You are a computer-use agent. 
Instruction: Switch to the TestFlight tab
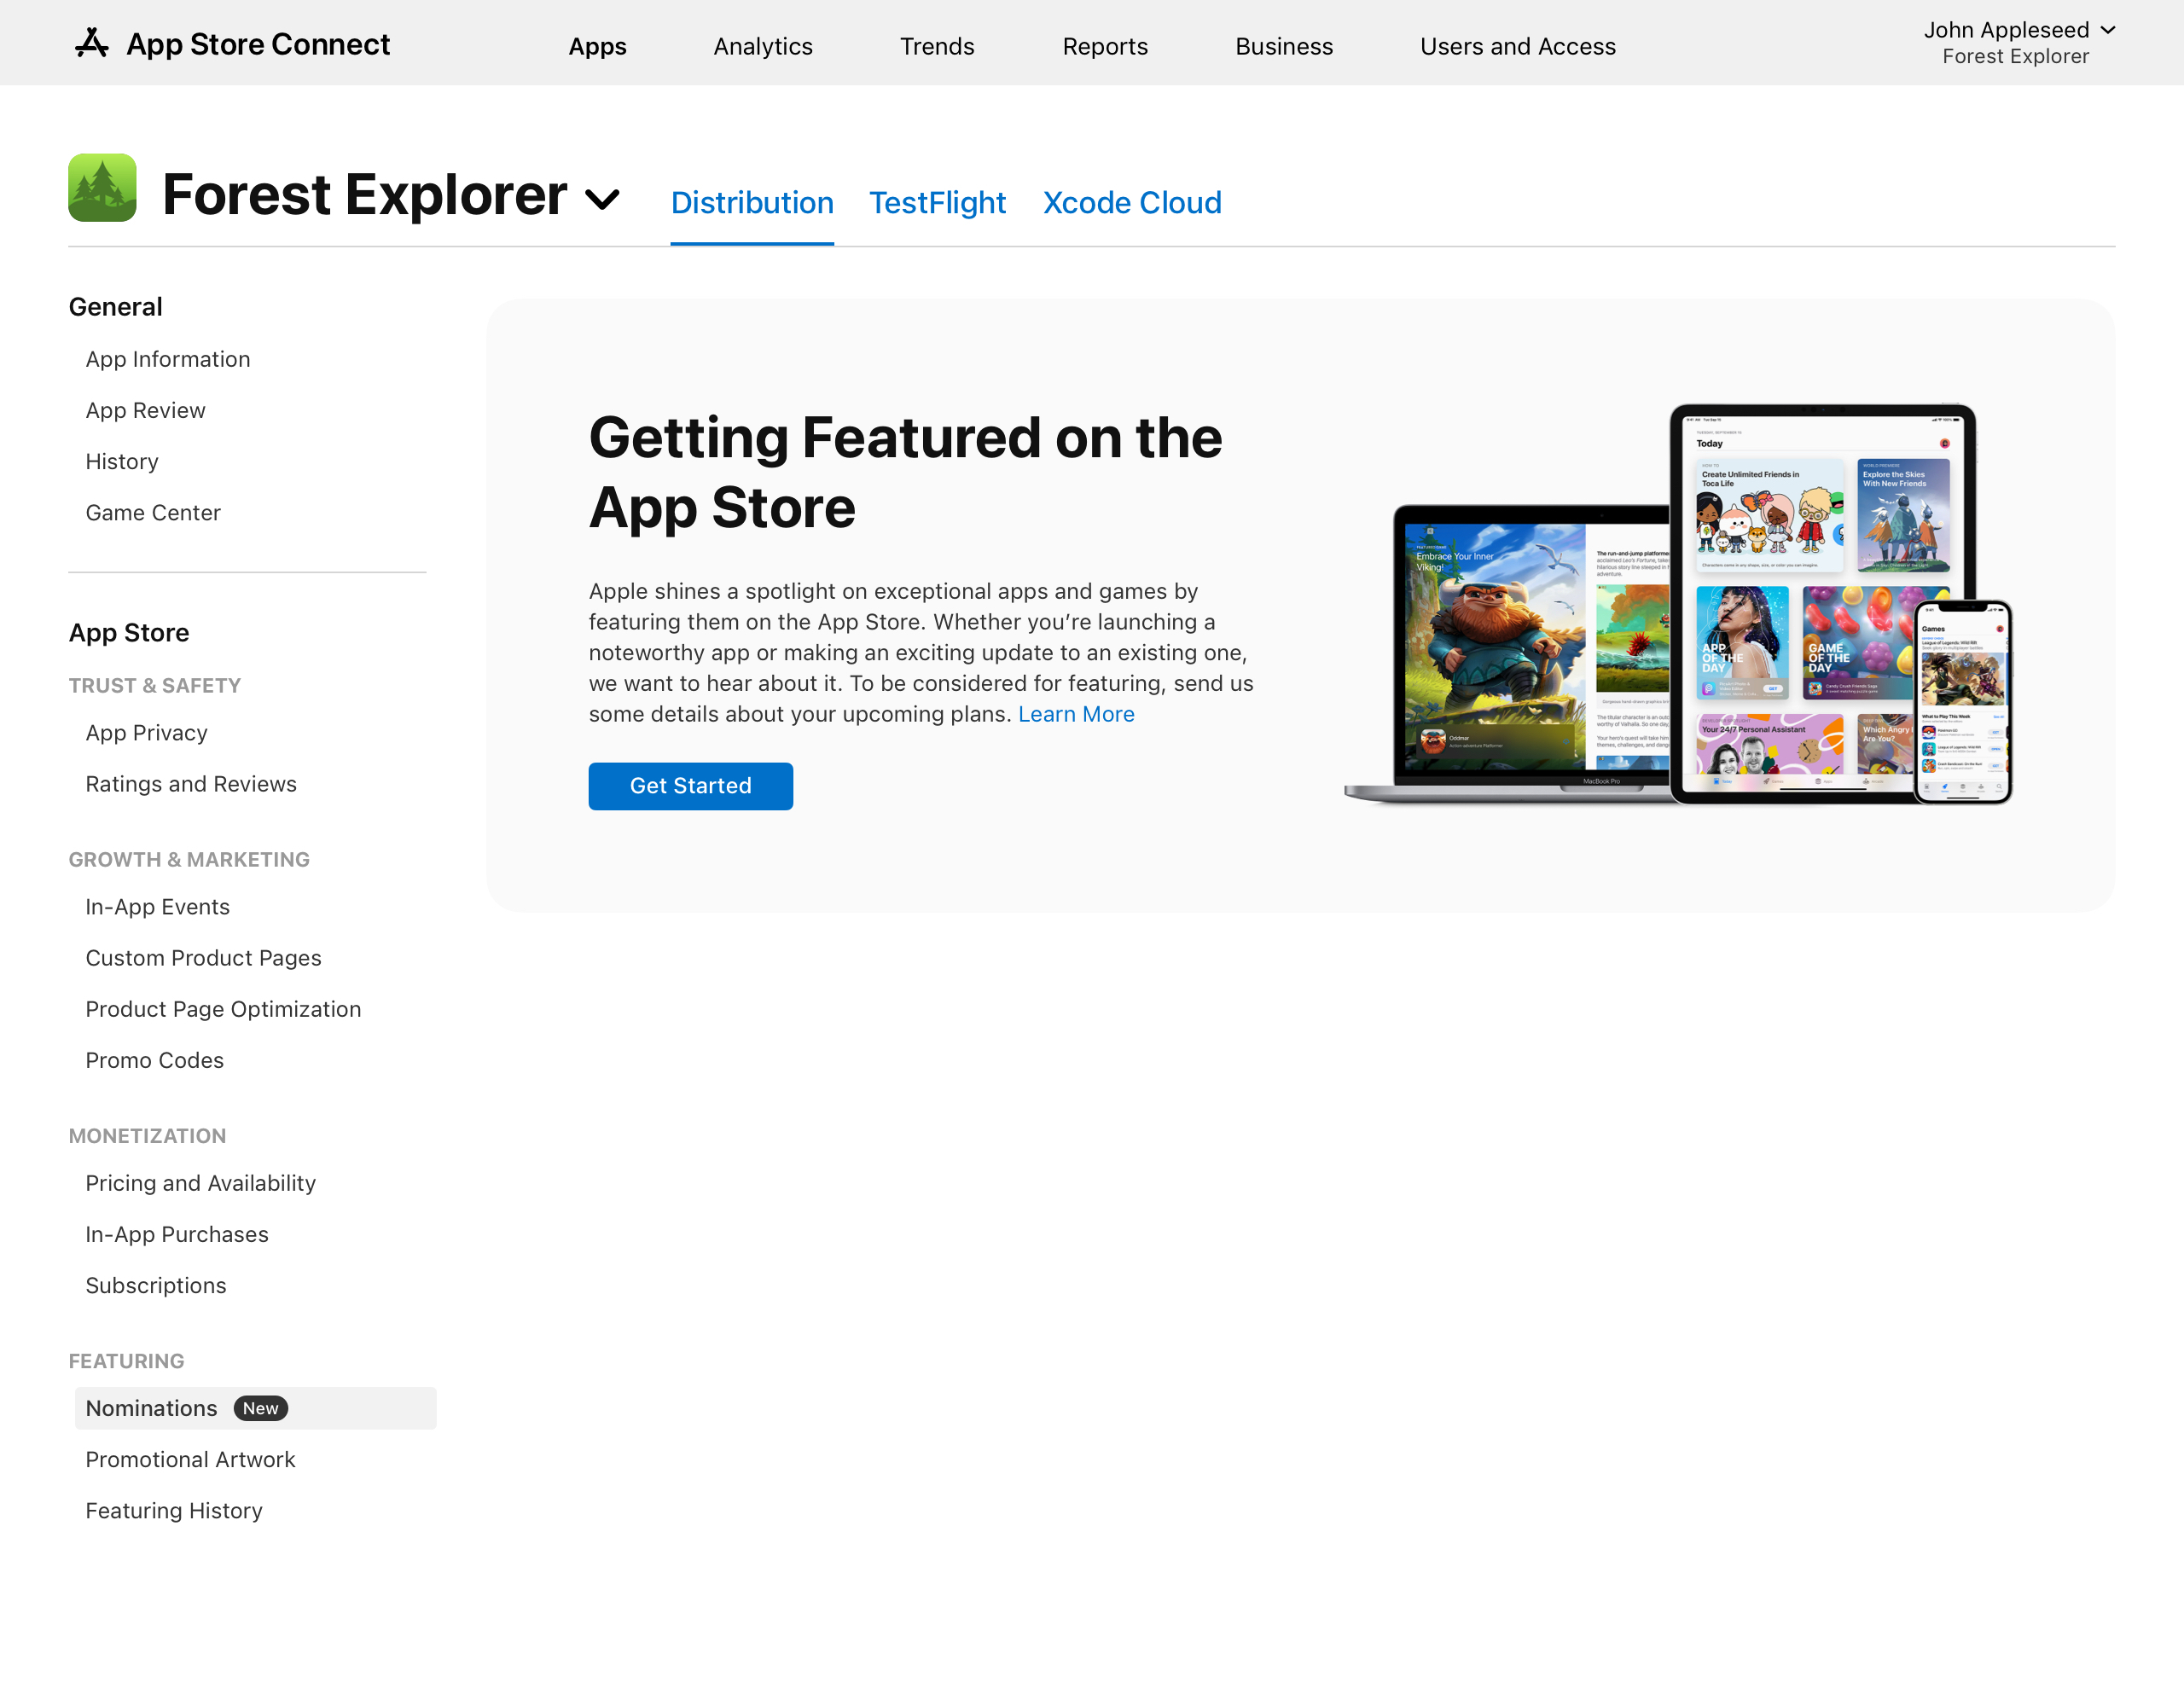(936, 200)
